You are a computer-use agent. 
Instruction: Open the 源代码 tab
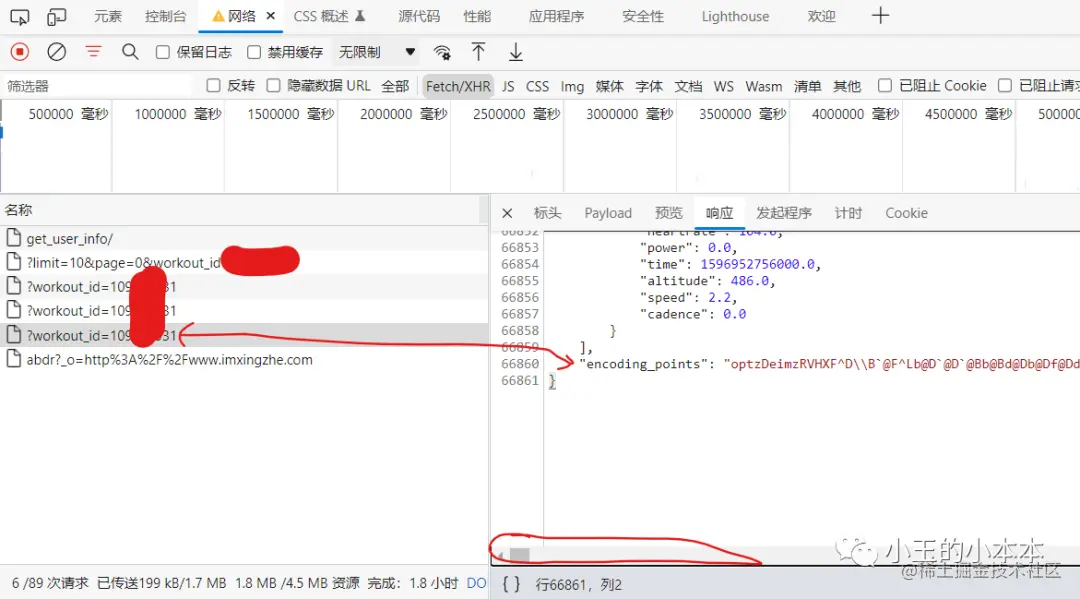419,17
